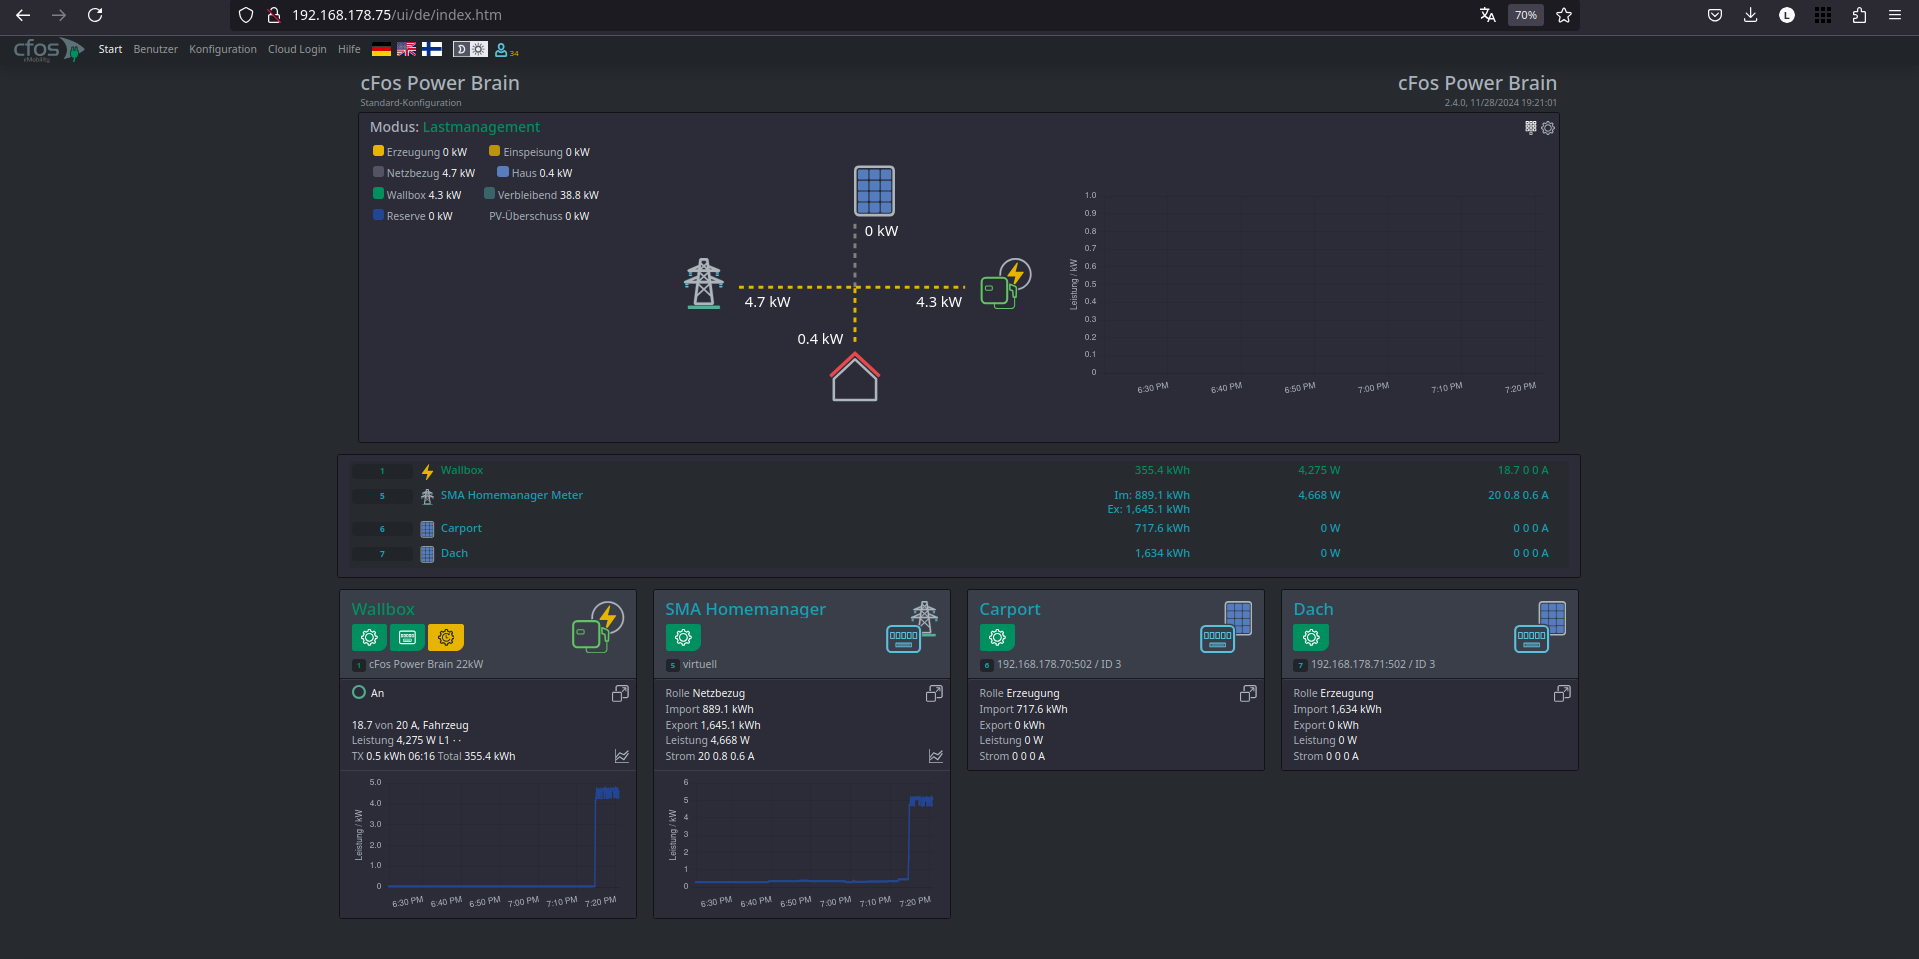Click the 70% zoom level indicator
This screenshot has height=959, width=1919.
click(1526, 15)
